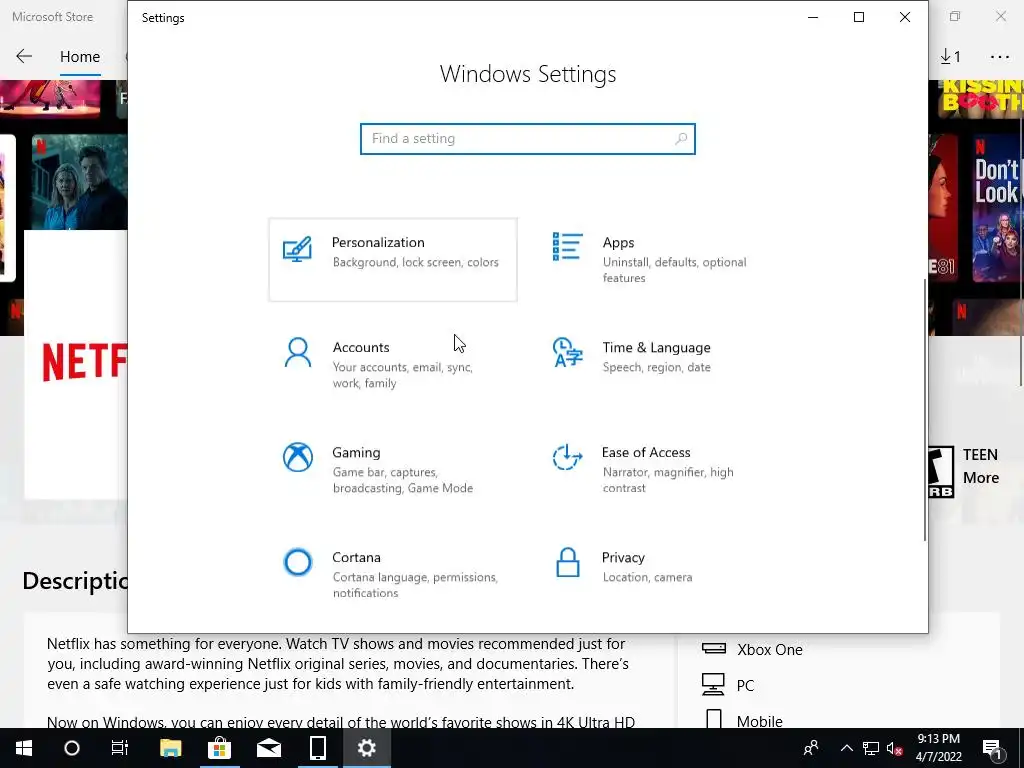Click the 'Windows Settings' title text
Screen dimensions: 1024x768
[528, 74]
